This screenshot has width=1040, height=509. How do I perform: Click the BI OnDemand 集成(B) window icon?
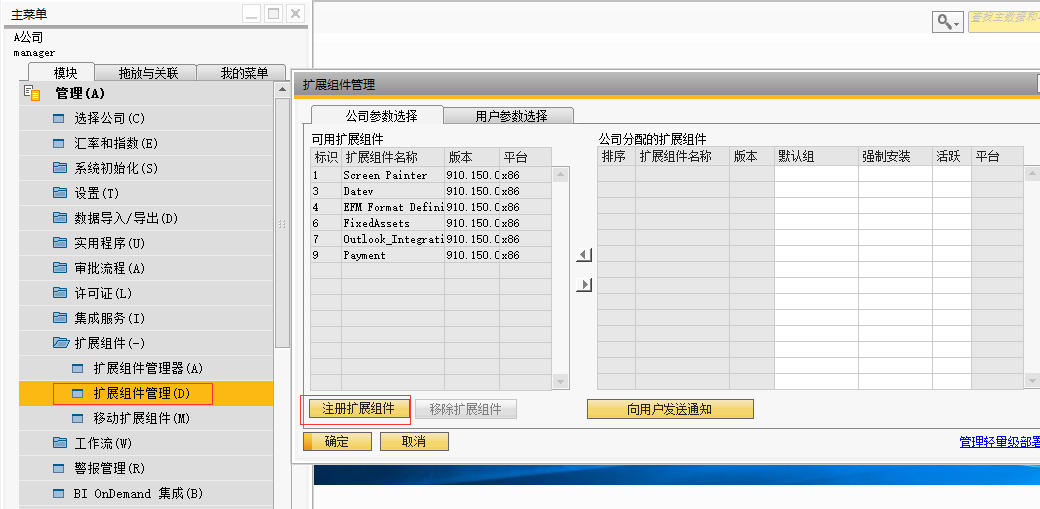tap(59, 494)
